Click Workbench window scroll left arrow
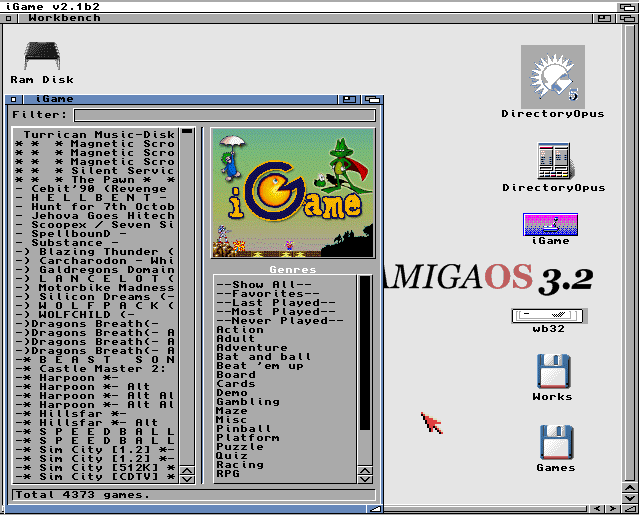The width and height of the screenshot is (639, 515). pos(597,508)
